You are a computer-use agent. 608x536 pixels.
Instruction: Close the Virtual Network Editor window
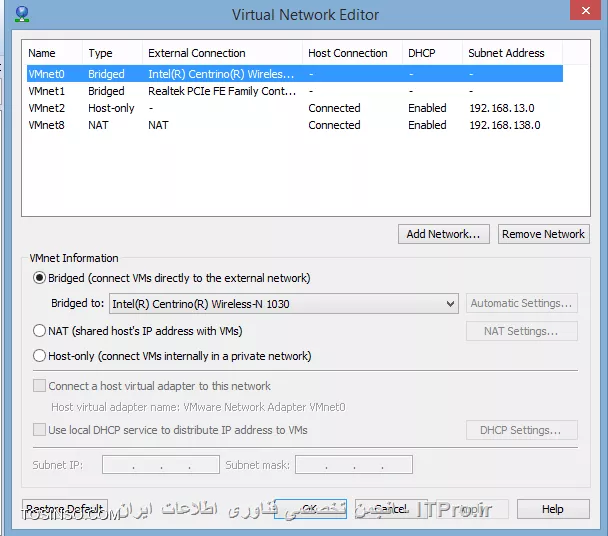[585, 10]
